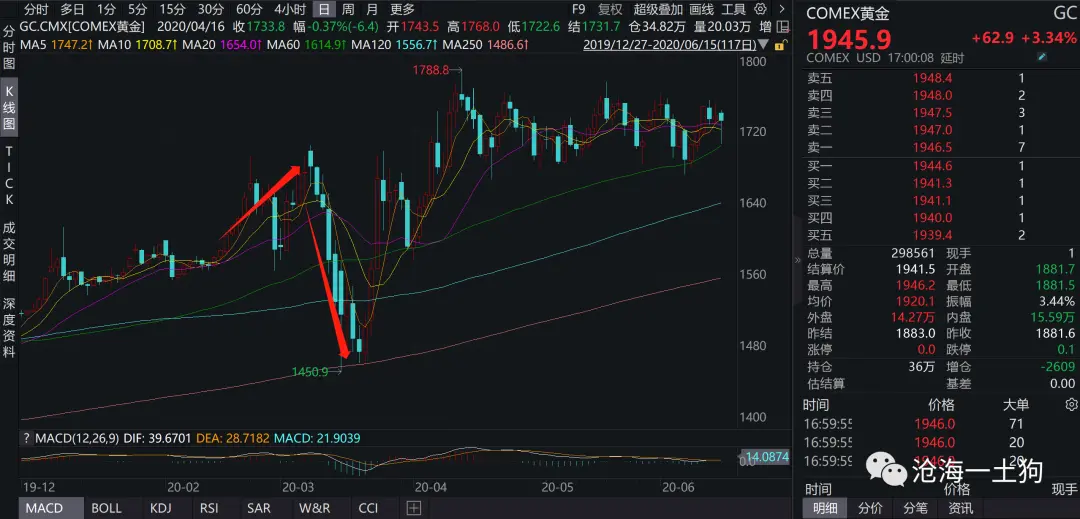Click the GC.CMX[COMEX黄金] symbol label

coord(83,28)
